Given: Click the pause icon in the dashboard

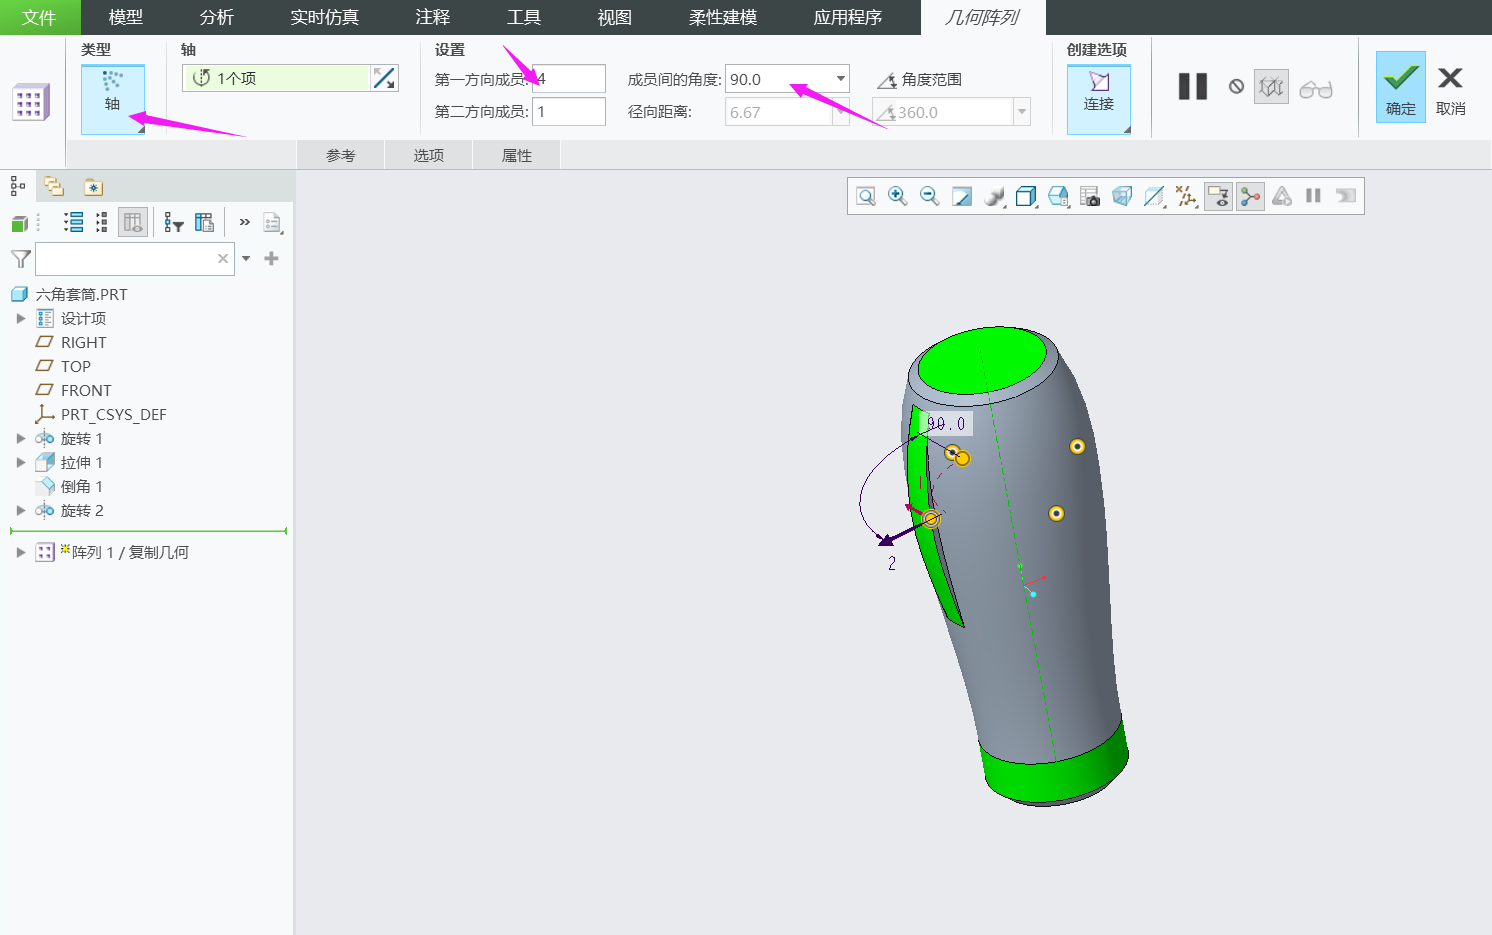Looking at the screenshot, I should point(1192,87).
